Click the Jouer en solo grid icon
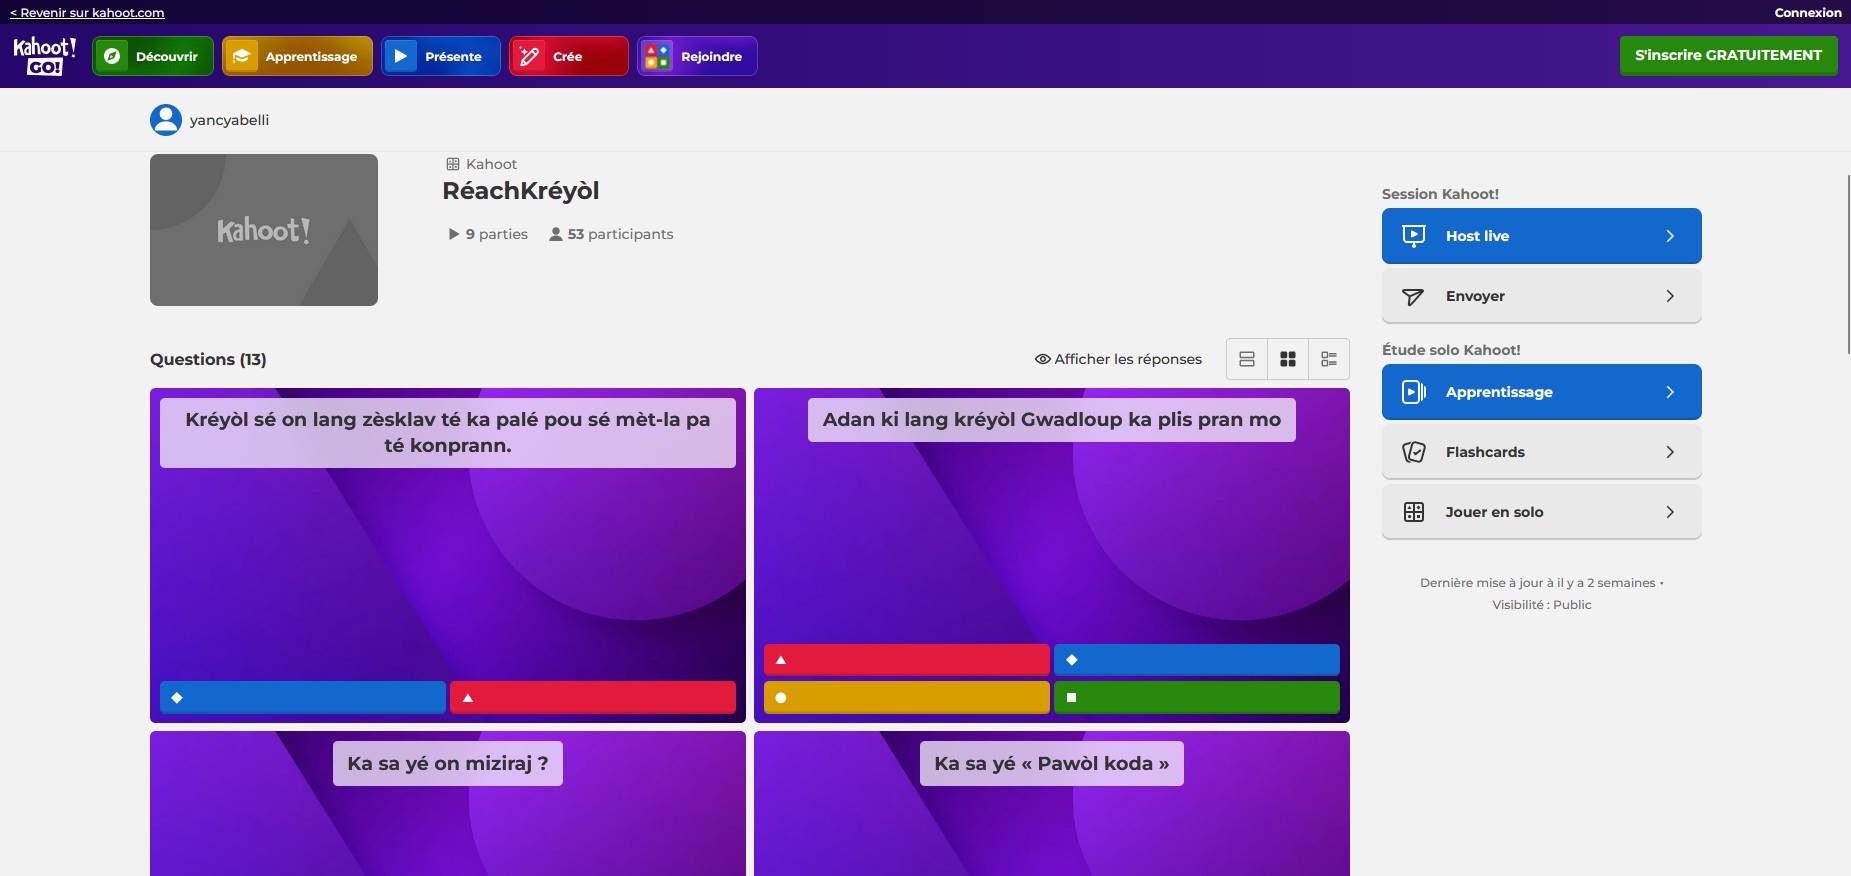Screen dimensions: 1851x876 click(1413, 512)
